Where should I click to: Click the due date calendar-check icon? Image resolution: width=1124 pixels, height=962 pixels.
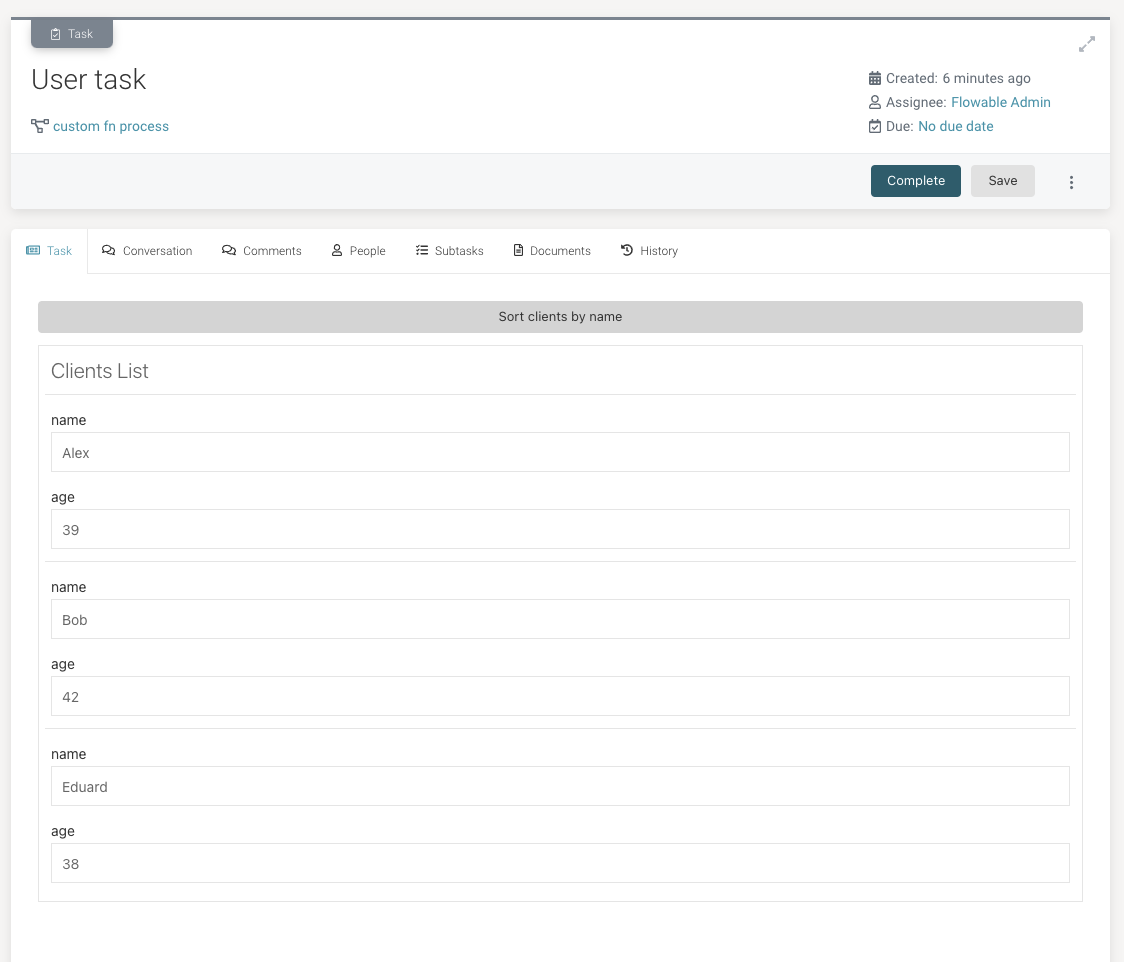coord(875,126)
